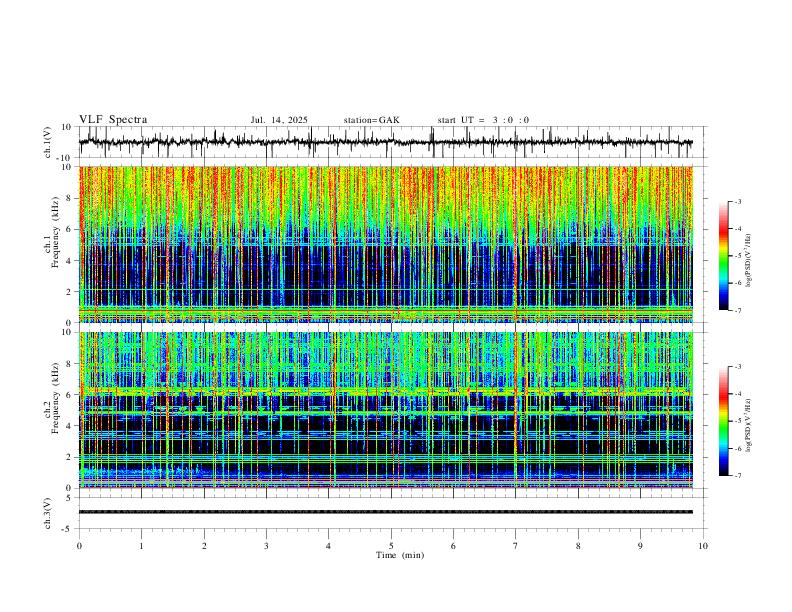
Task: Click the '0' tick on the time axis
Action: [x=79, y=546]
